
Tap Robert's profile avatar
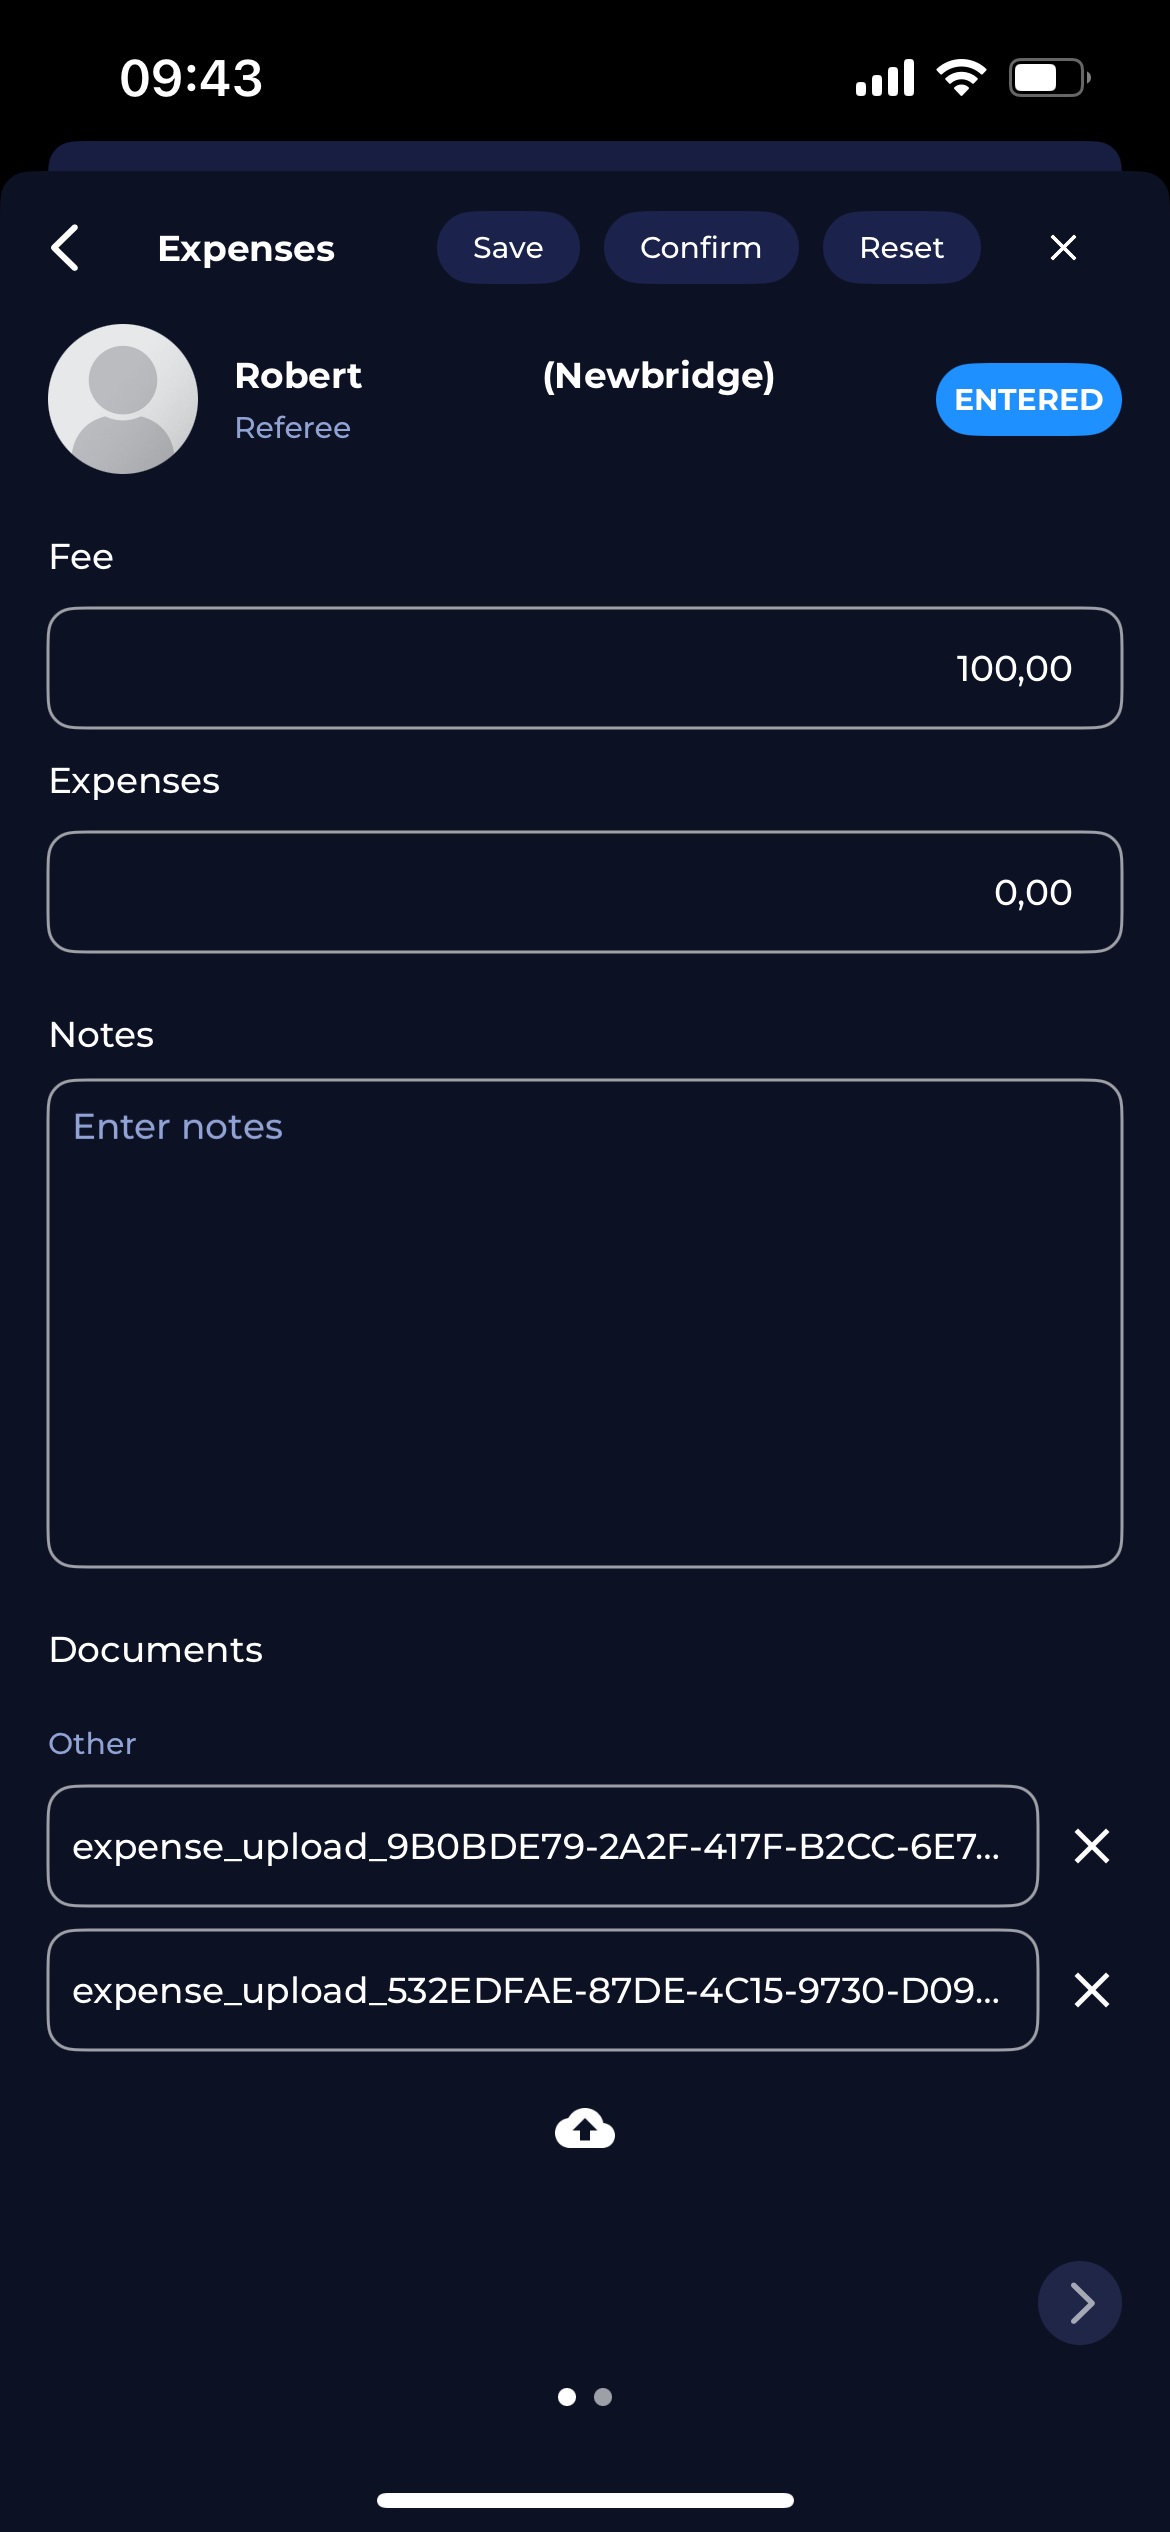[x=123, y=399]
